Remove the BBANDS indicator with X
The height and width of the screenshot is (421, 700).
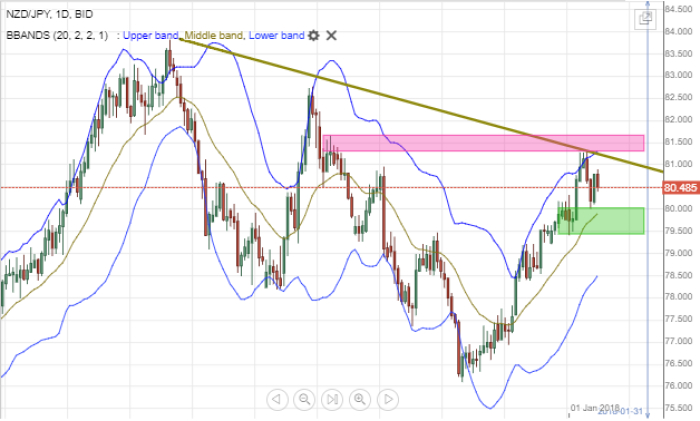pos(331,35)
